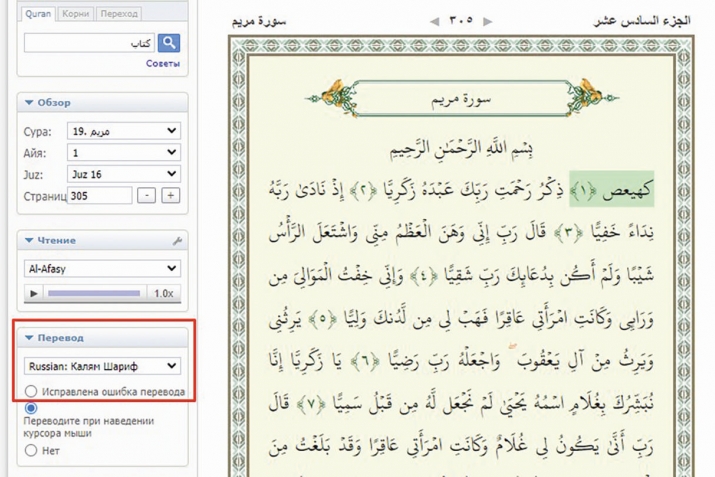Screen dimensions: 715x477
Task: Open the Айя verse dropdown
Action: (x=123, y=153)
